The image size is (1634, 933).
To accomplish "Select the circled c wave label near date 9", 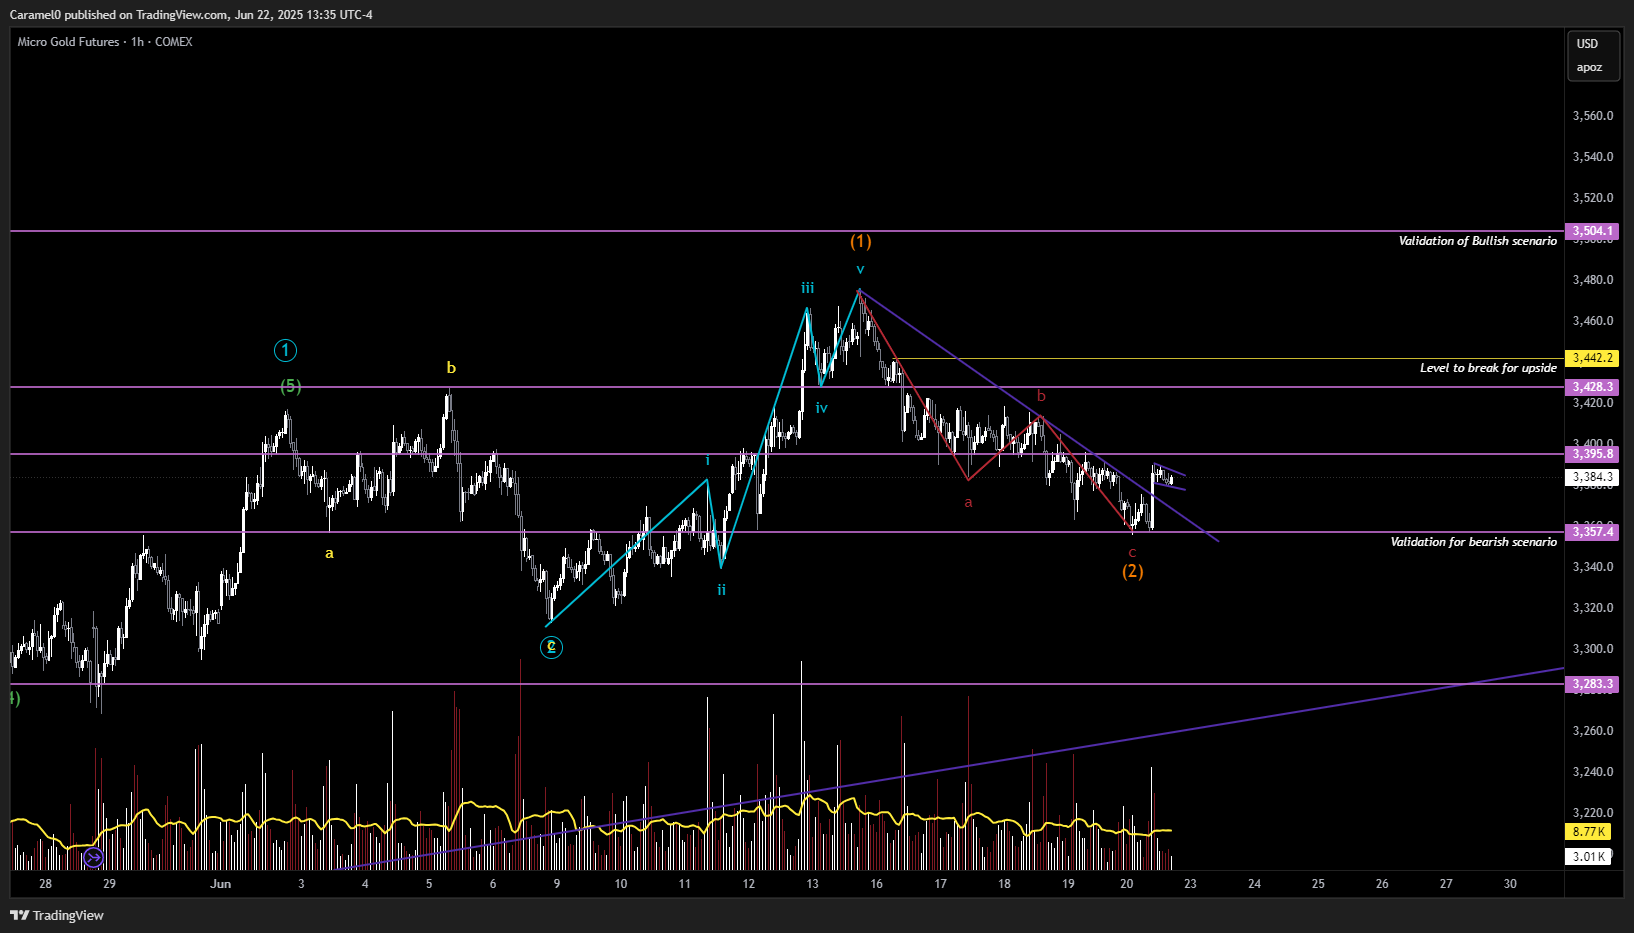I will pos(551,647).
